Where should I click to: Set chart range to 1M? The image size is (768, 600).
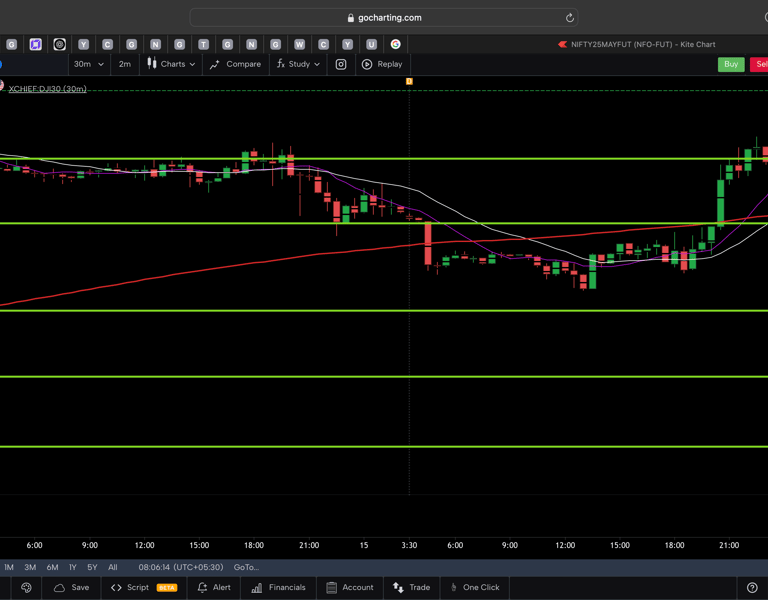point(9,567)
